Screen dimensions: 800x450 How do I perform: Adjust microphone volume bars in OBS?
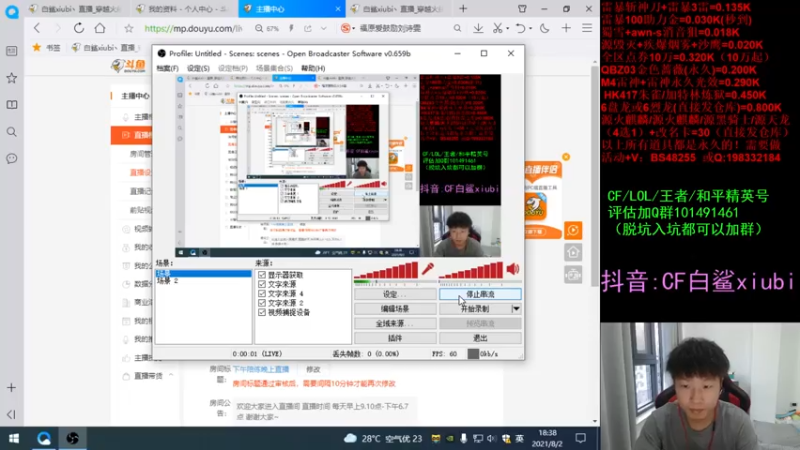point(386,270)
